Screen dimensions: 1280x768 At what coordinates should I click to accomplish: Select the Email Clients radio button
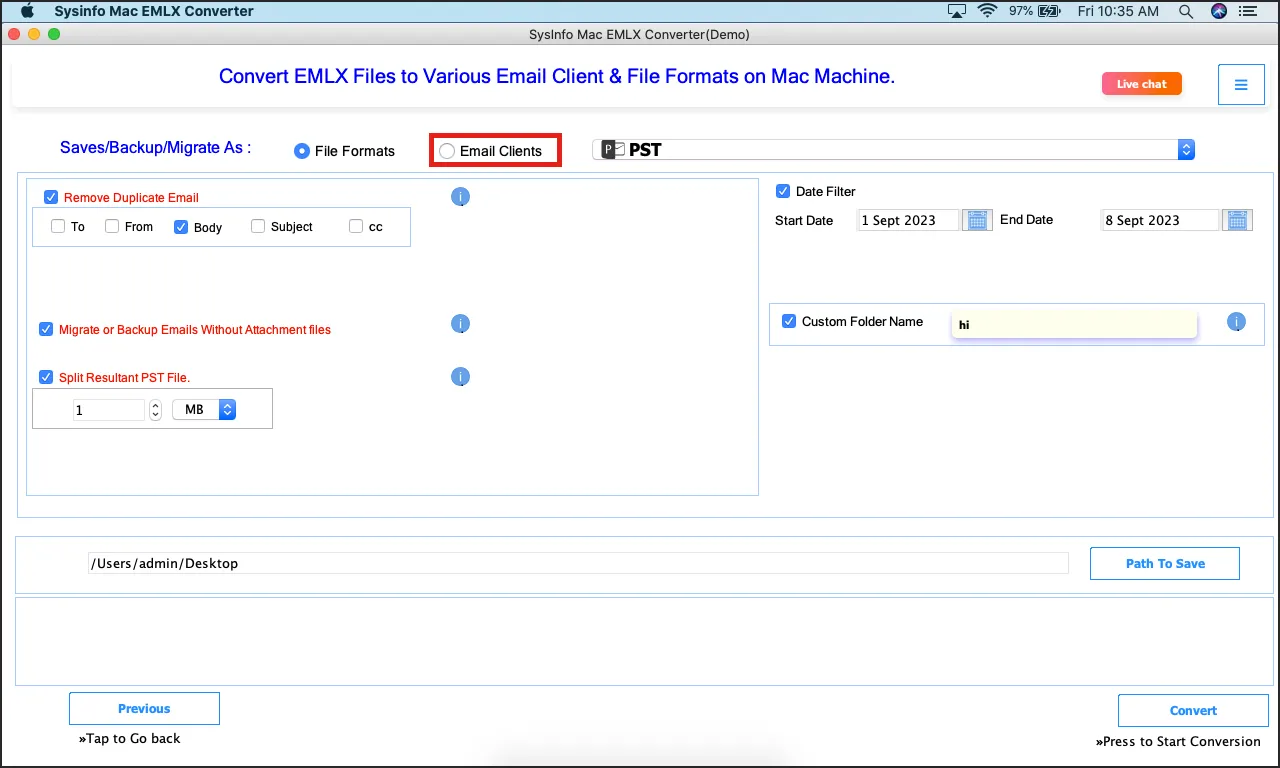click(447, 151)
